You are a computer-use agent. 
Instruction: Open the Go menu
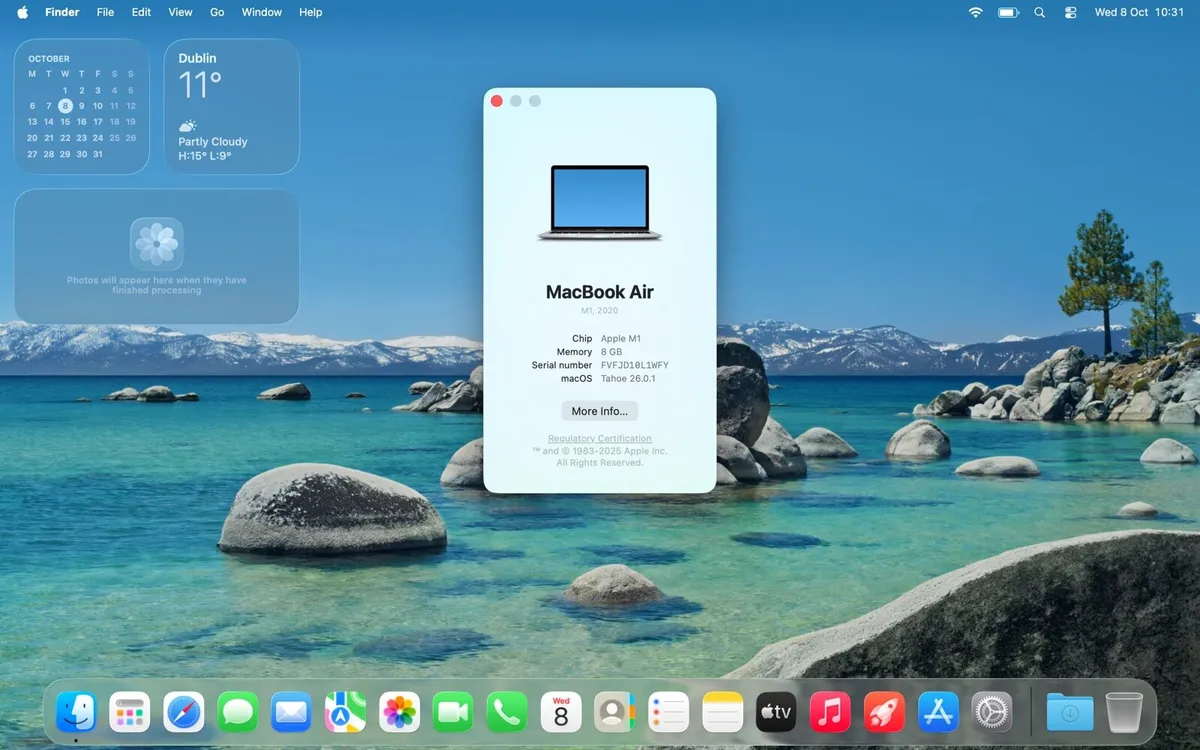click(x=217, y=13)
